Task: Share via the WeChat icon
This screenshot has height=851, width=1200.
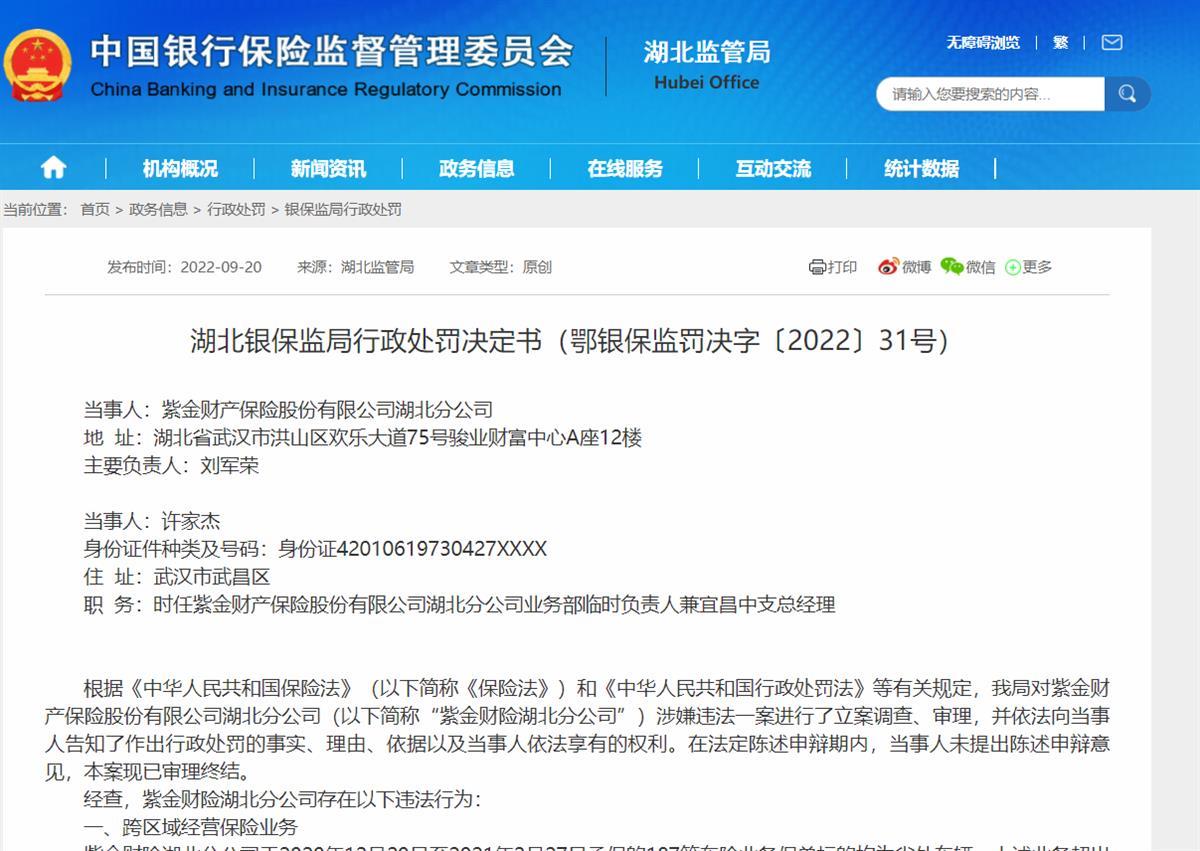Action: point(951,267)
